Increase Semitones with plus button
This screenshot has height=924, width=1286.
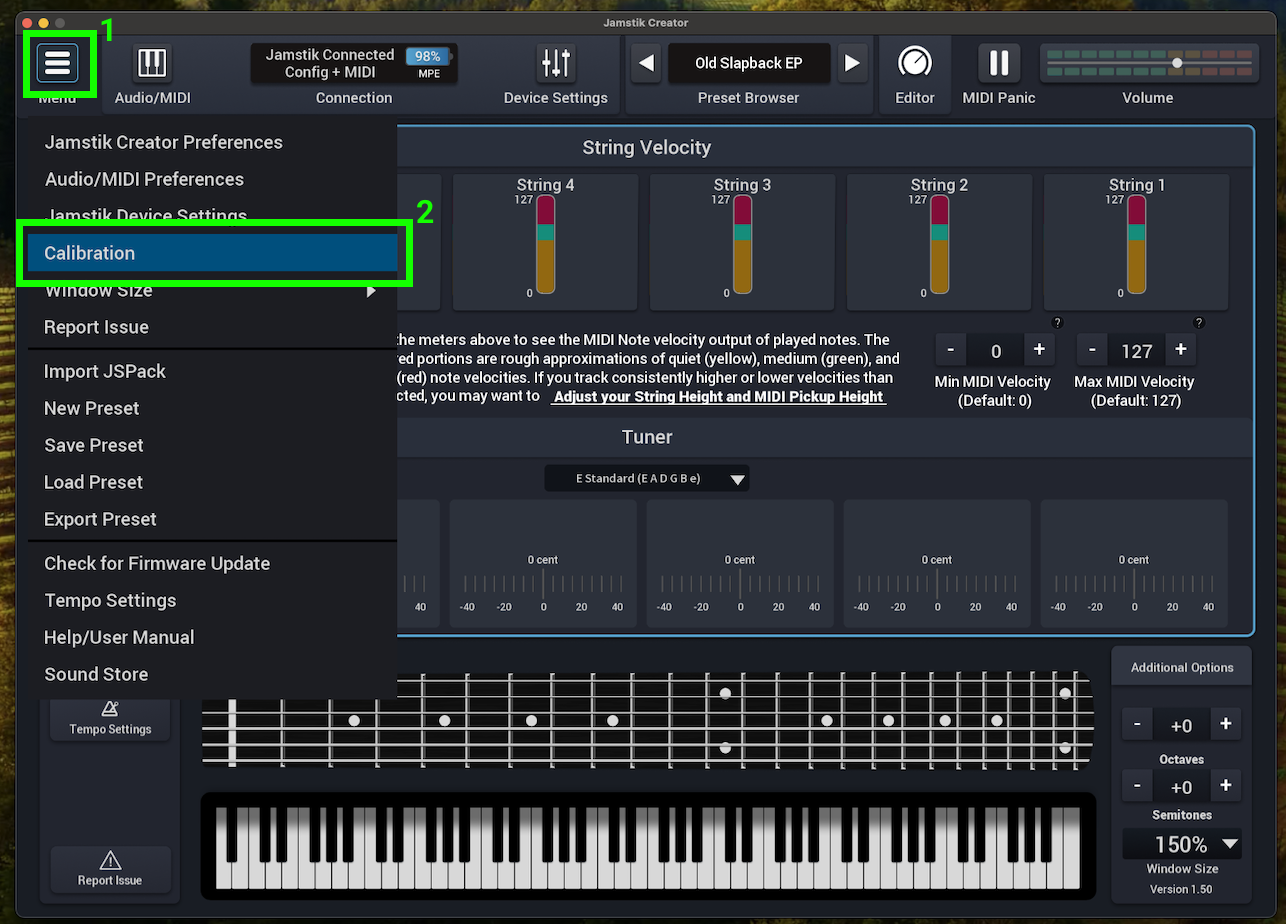point(1226,786)
